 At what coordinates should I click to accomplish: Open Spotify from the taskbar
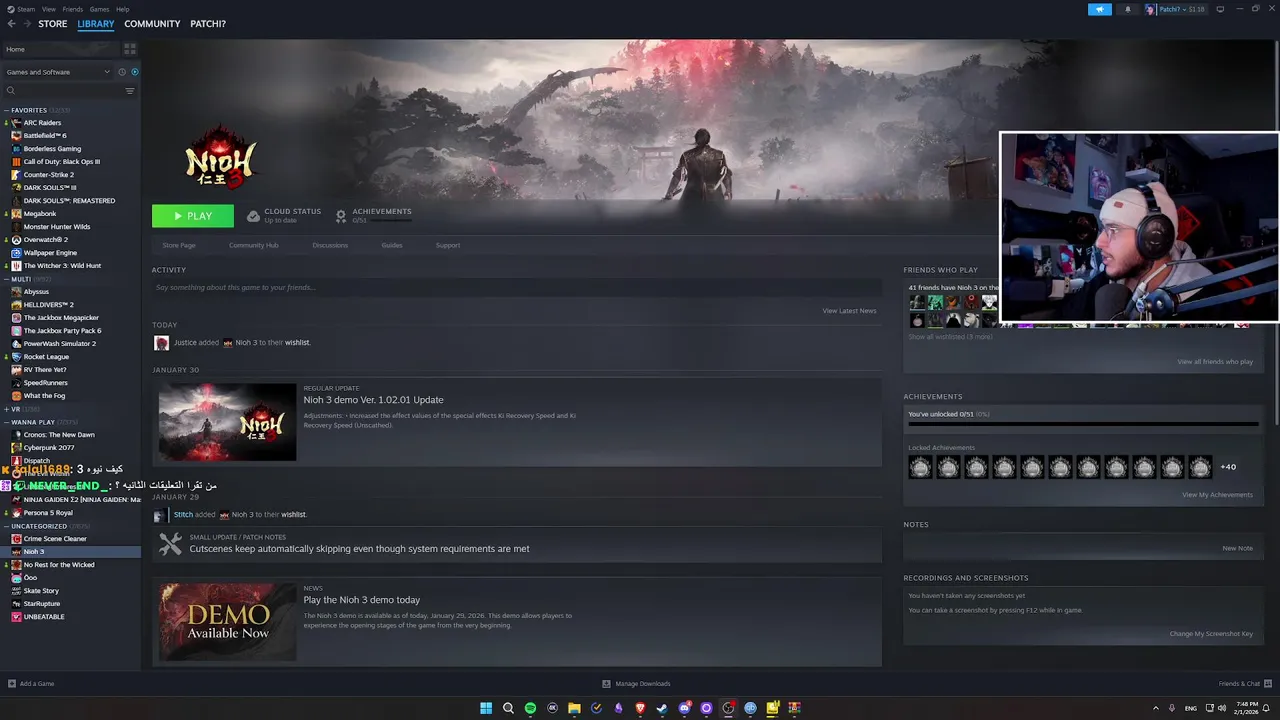[530, 708]
